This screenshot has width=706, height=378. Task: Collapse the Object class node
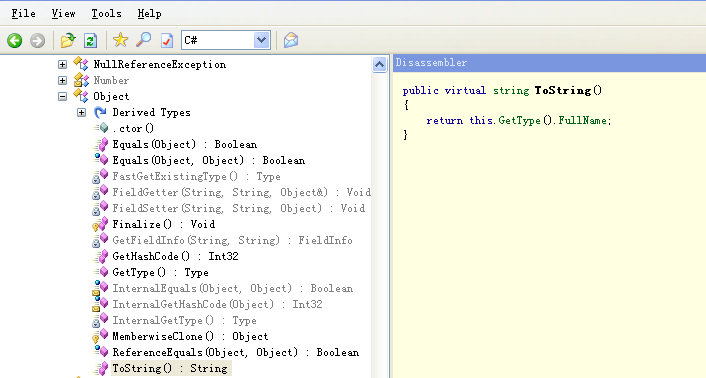pyautogui.click(x=63, y=96)
